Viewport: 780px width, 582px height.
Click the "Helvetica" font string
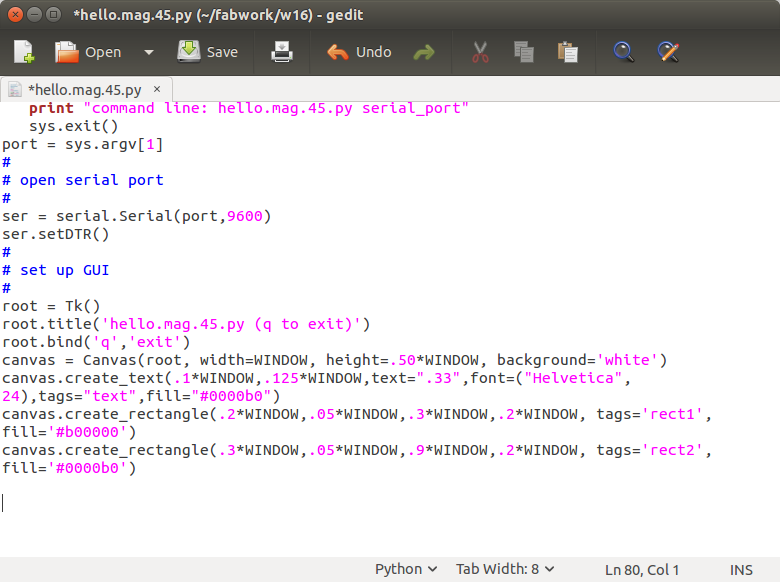click(x=573, y=378)
